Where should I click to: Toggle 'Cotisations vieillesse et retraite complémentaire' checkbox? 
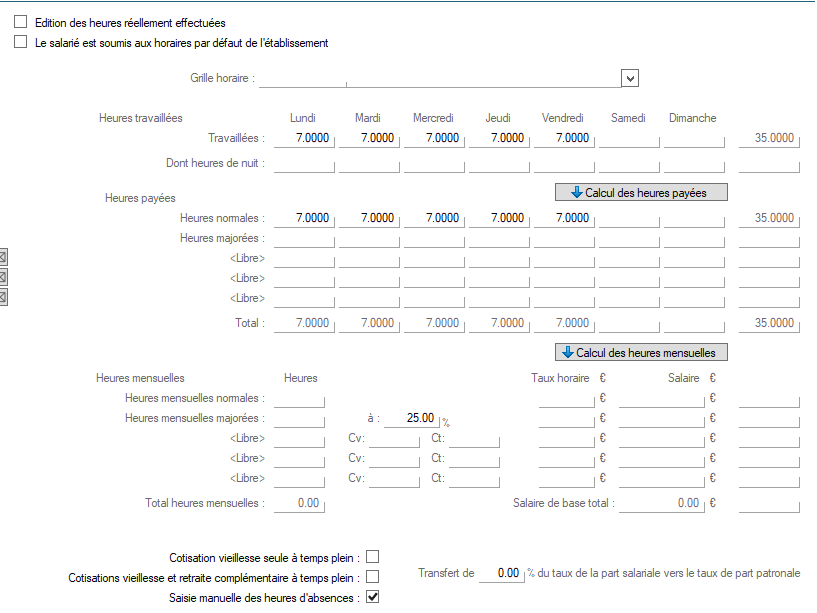(373, 577)
